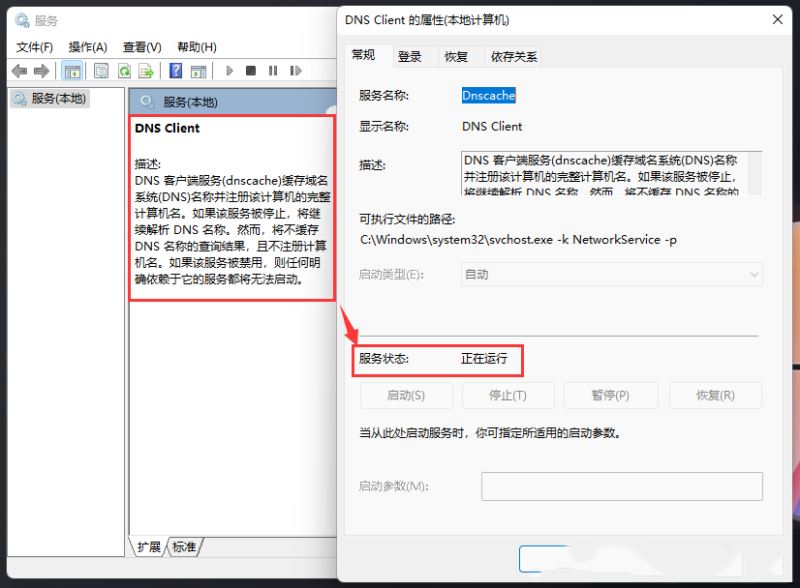
Task: Click the export list icon
Action: (146, 70)
